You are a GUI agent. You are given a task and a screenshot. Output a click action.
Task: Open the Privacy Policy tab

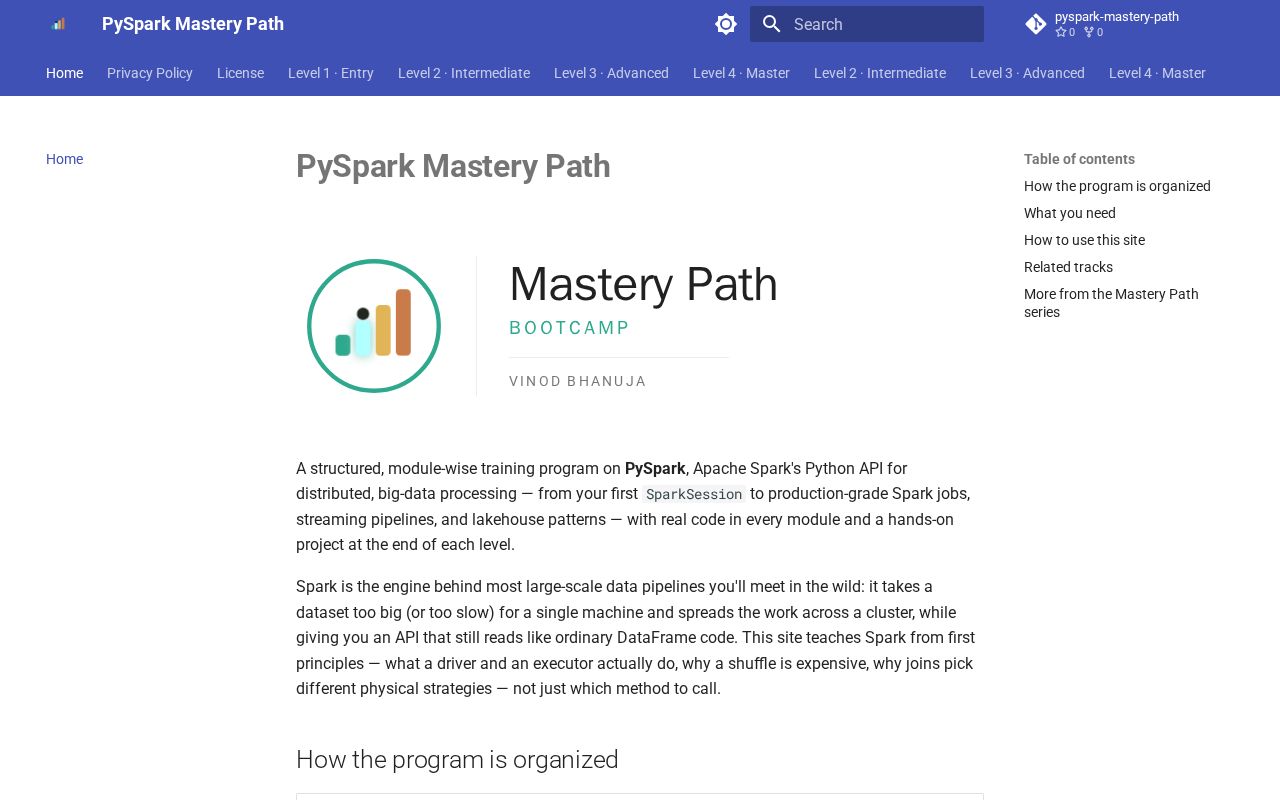[x=150, y=73]
